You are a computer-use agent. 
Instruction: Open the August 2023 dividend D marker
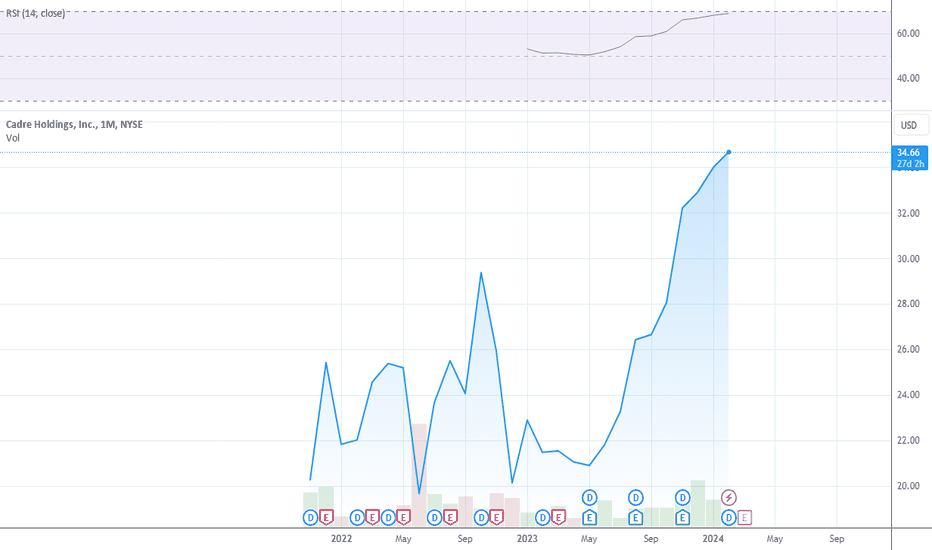coord(635,497)
